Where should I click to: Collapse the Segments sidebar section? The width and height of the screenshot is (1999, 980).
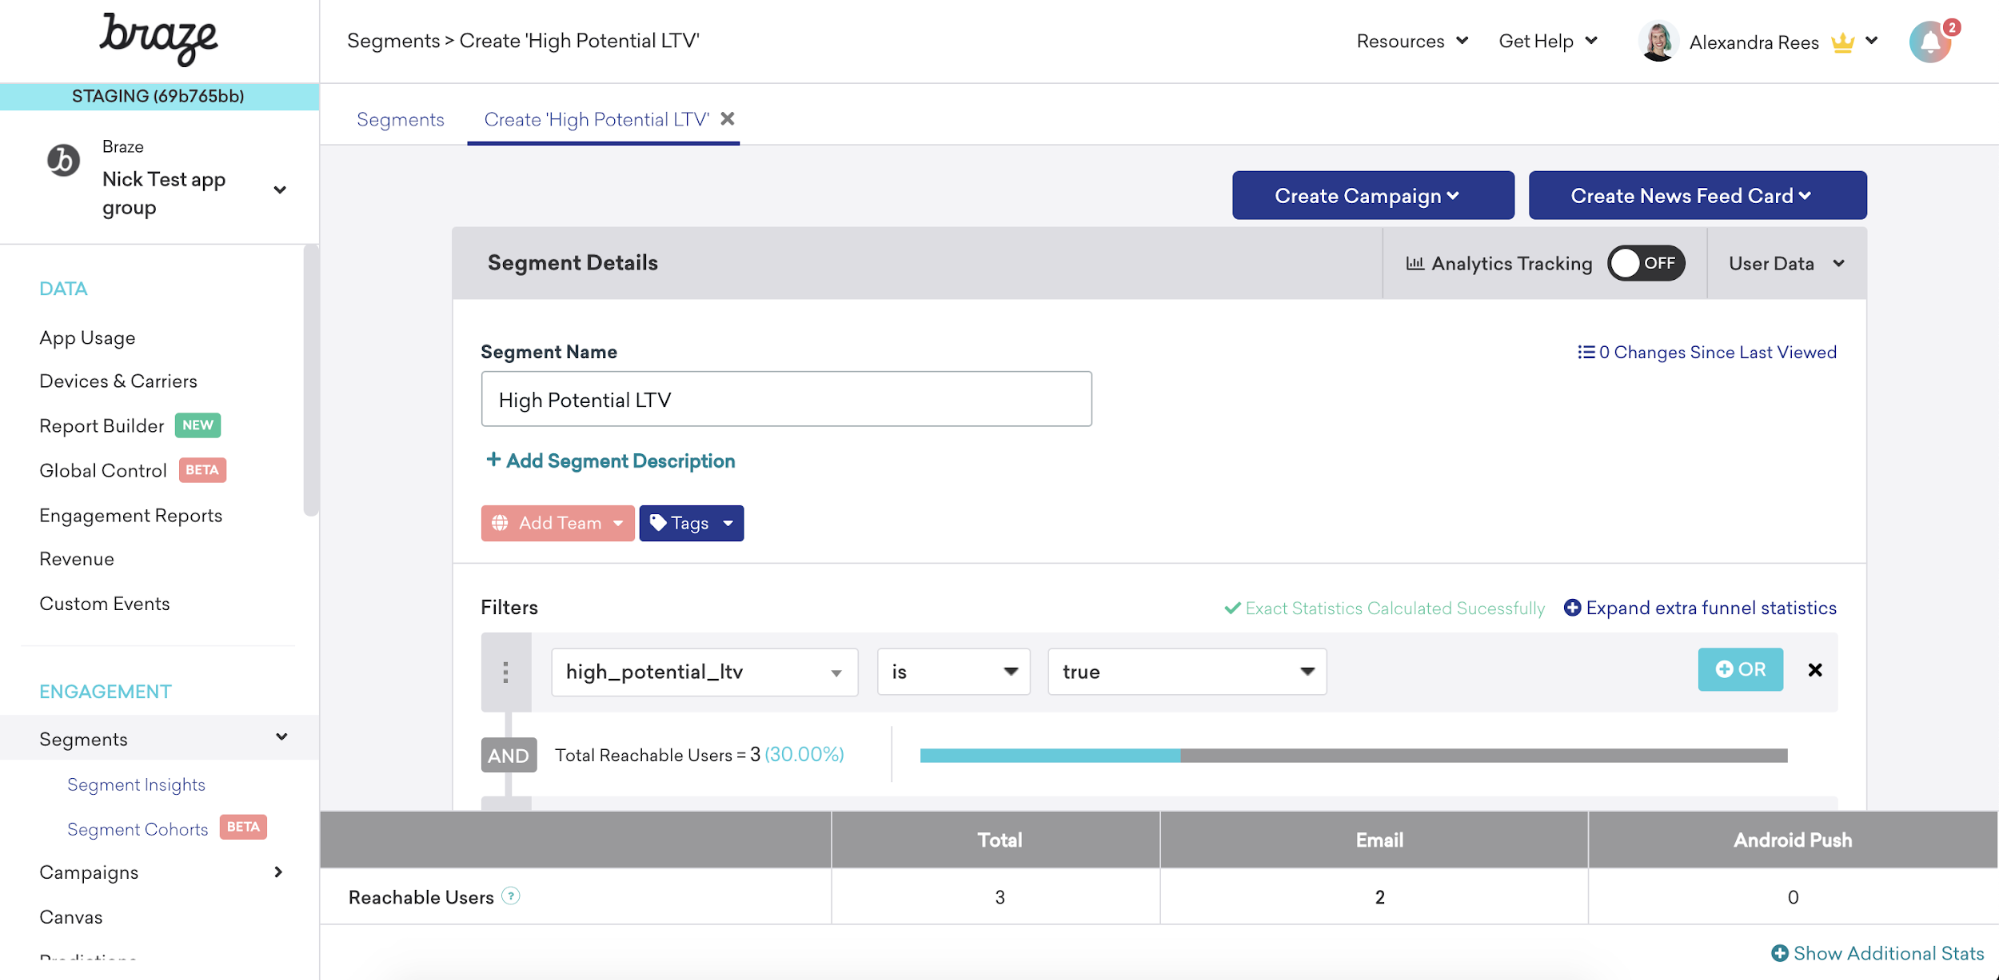pyautogui.click(x=282, y=737)
